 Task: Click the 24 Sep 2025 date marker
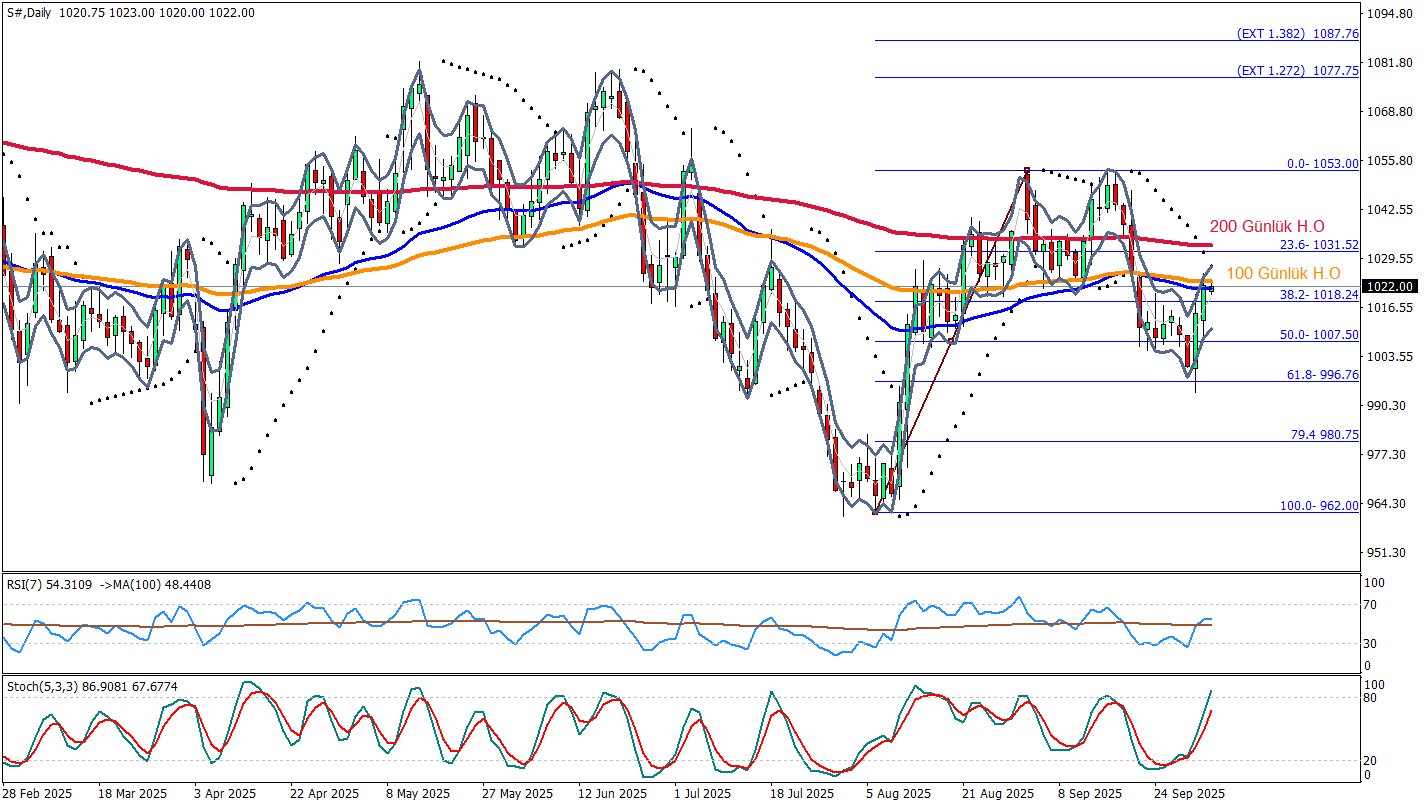pyautogui.click(x=1188, y=794)
